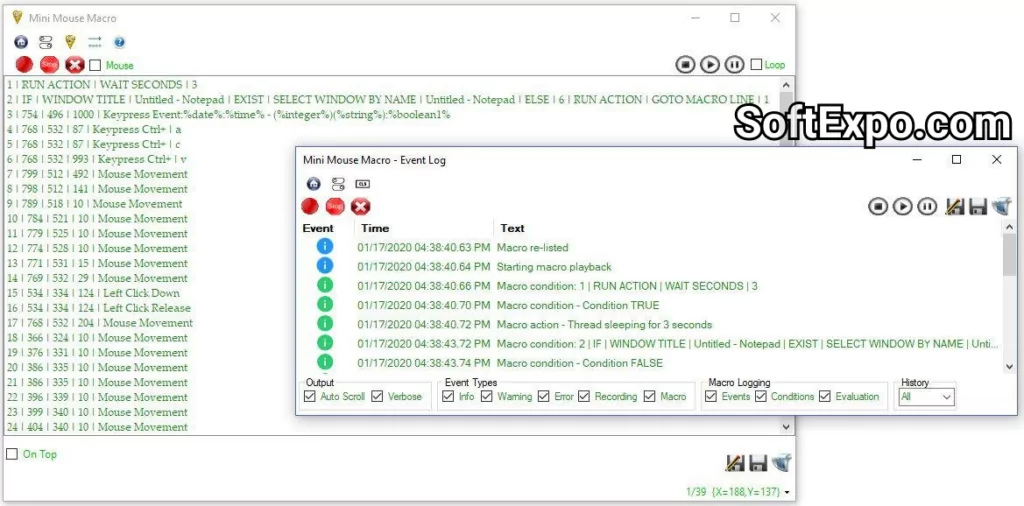Uncheck the Events macro logging option
1024x506 pixels.
point(711,396)
